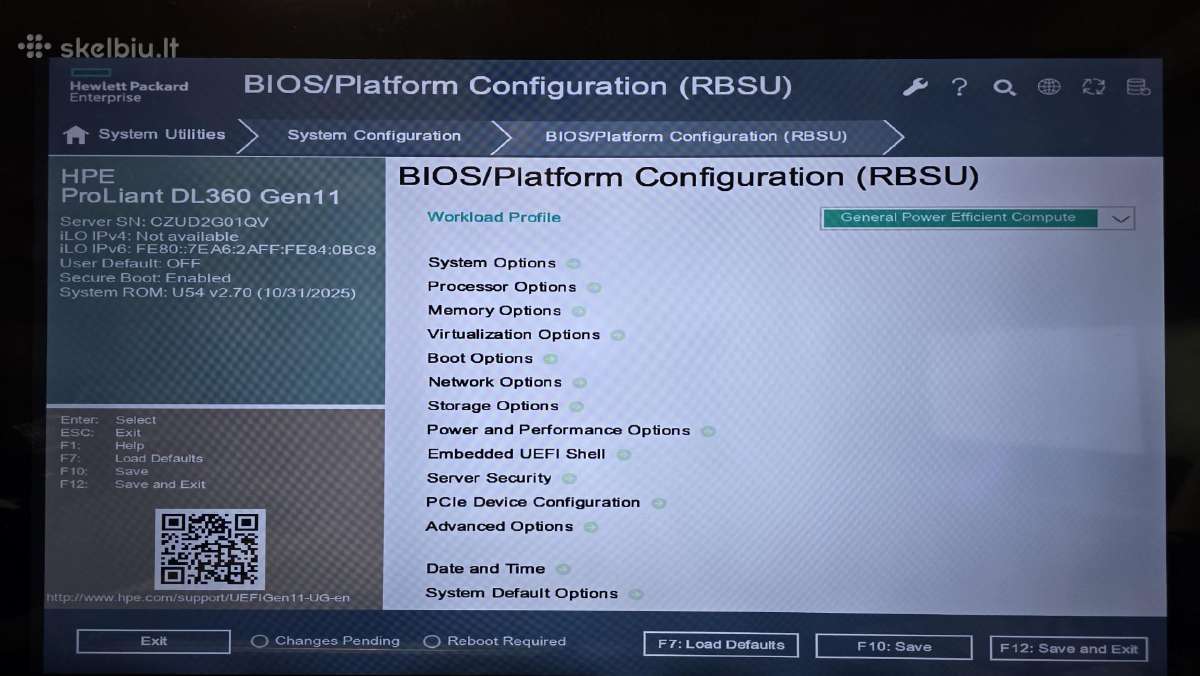Open System Options menu

click(x=492, y=263)
